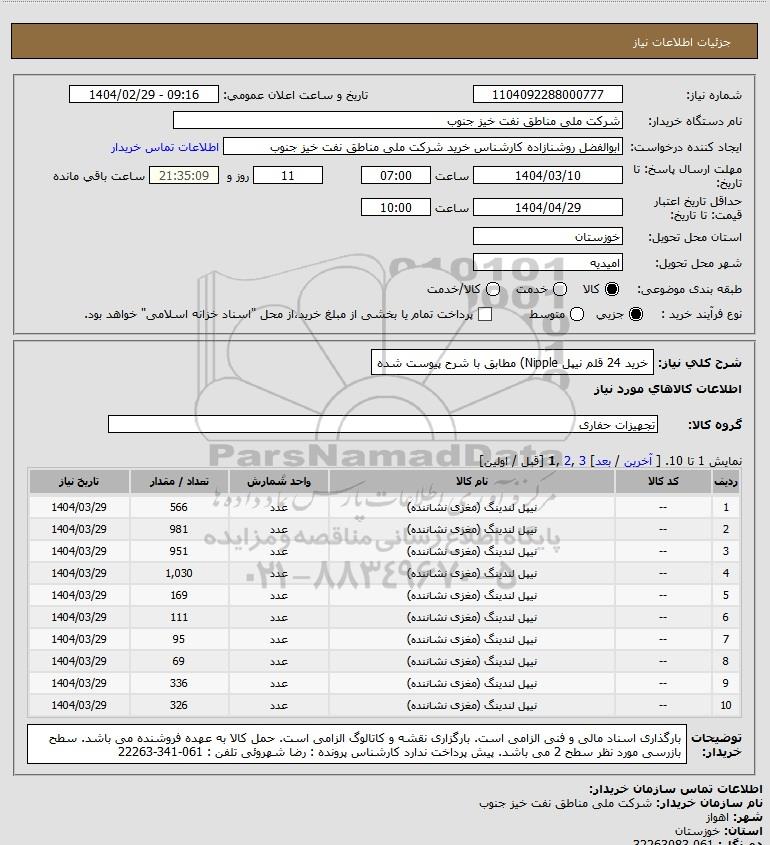The height and width of the screenshot is (845, 770).
Task: Click quantity 95 in row 7
Action: coord(179,639)
